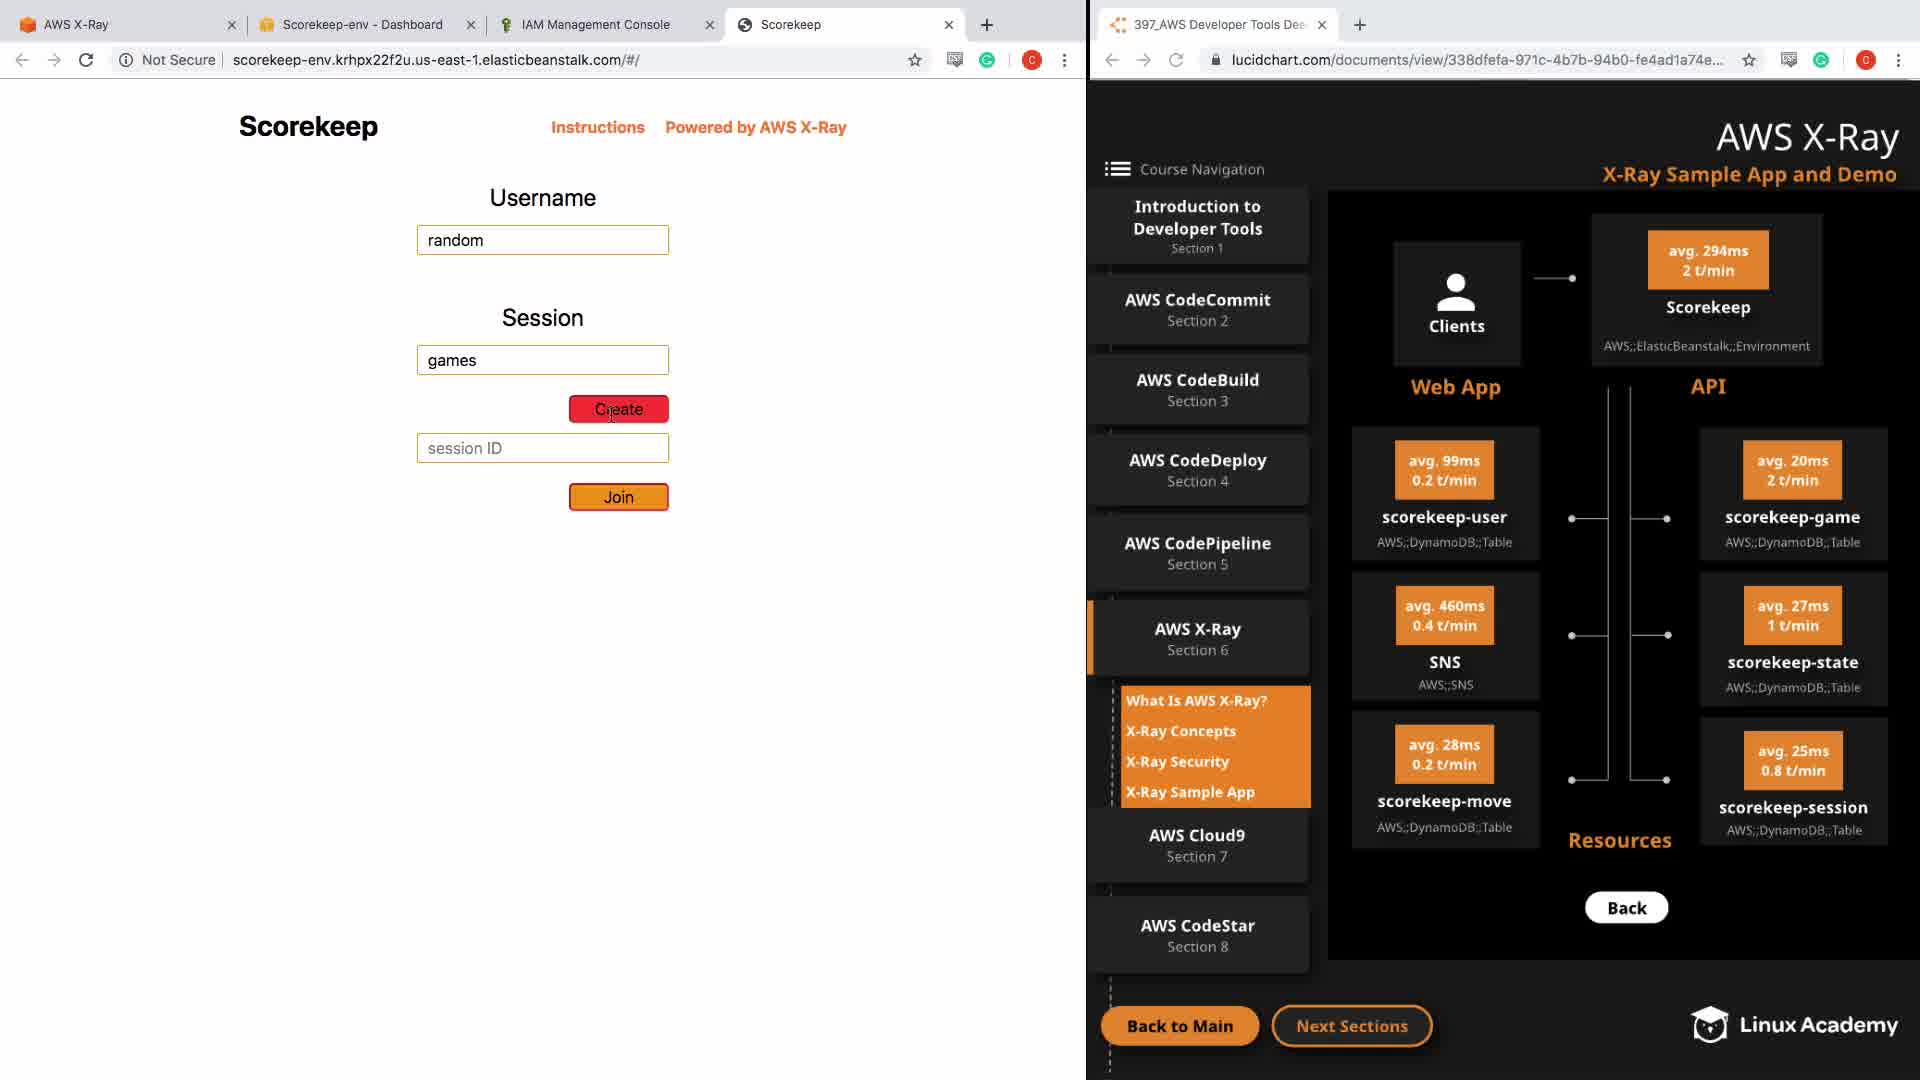Bookmark the Lucidchart page with the star icon
The width and height of the screenshot is (1920, 1080).
coord(1749,60)
